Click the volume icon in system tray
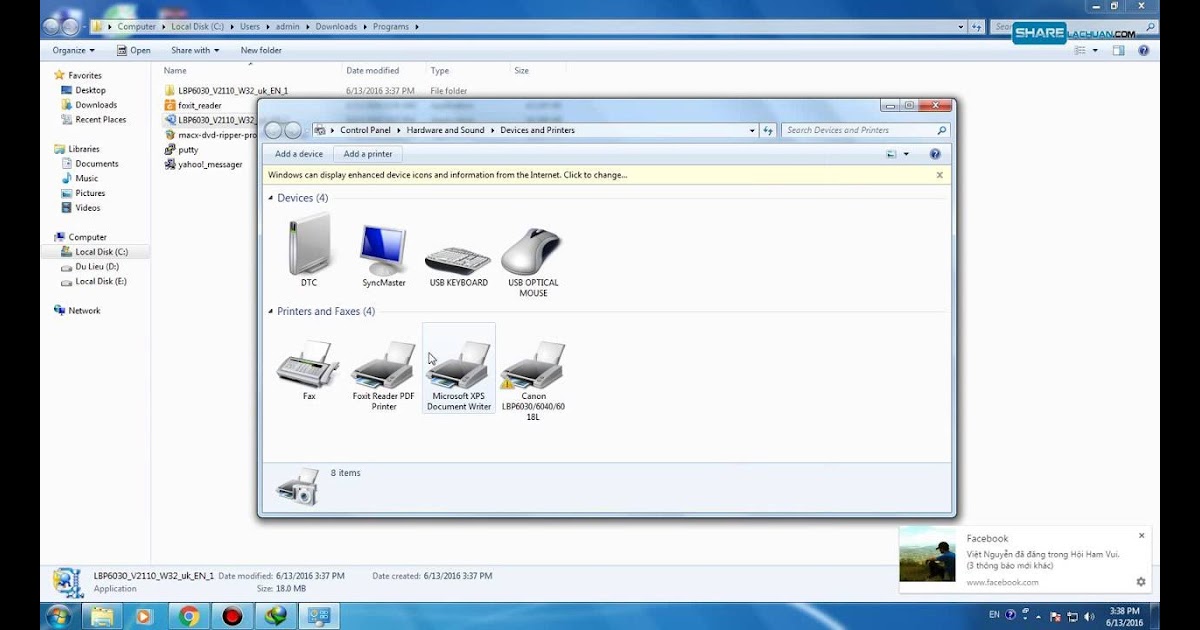 1089,615
